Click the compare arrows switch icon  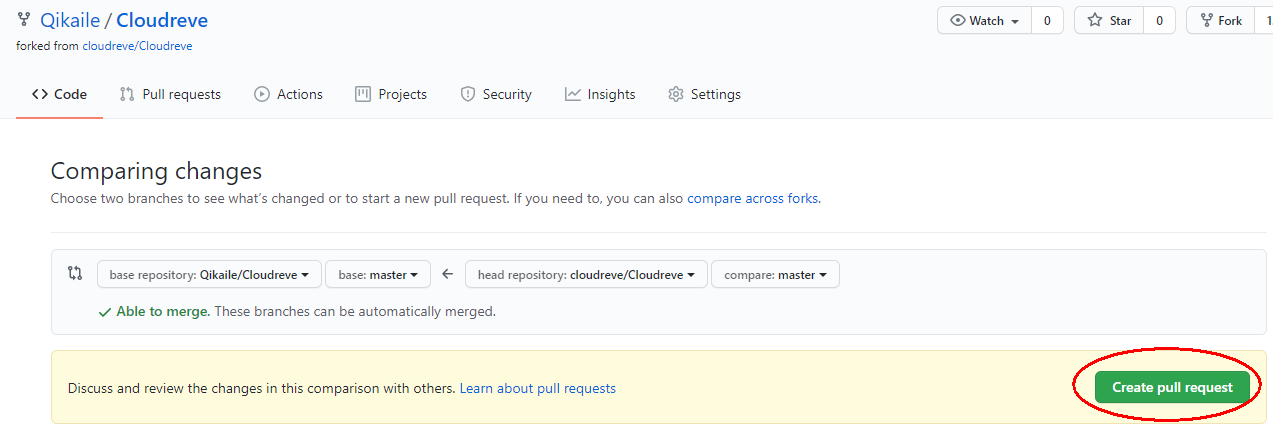click(74, 273)
